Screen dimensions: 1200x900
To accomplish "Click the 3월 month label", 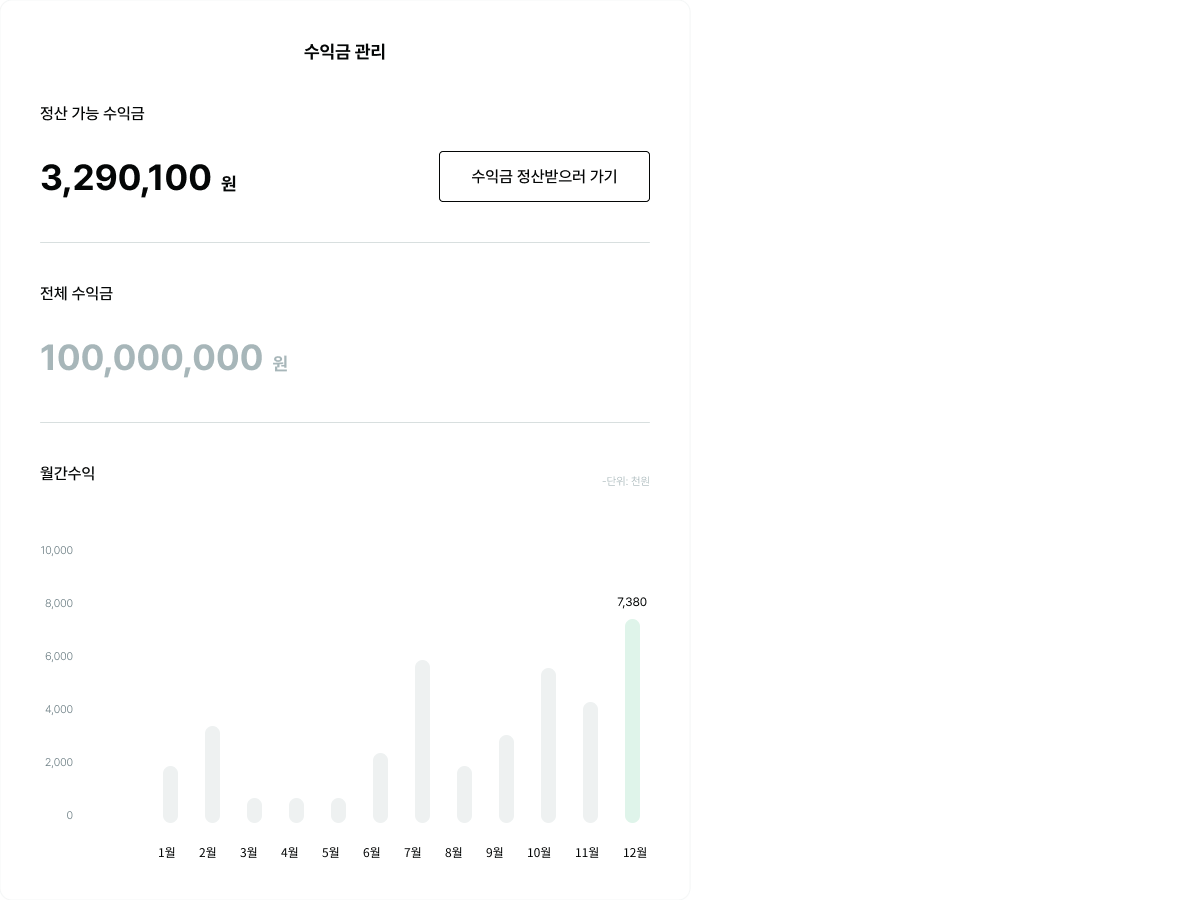I will (x=249, y=853).
